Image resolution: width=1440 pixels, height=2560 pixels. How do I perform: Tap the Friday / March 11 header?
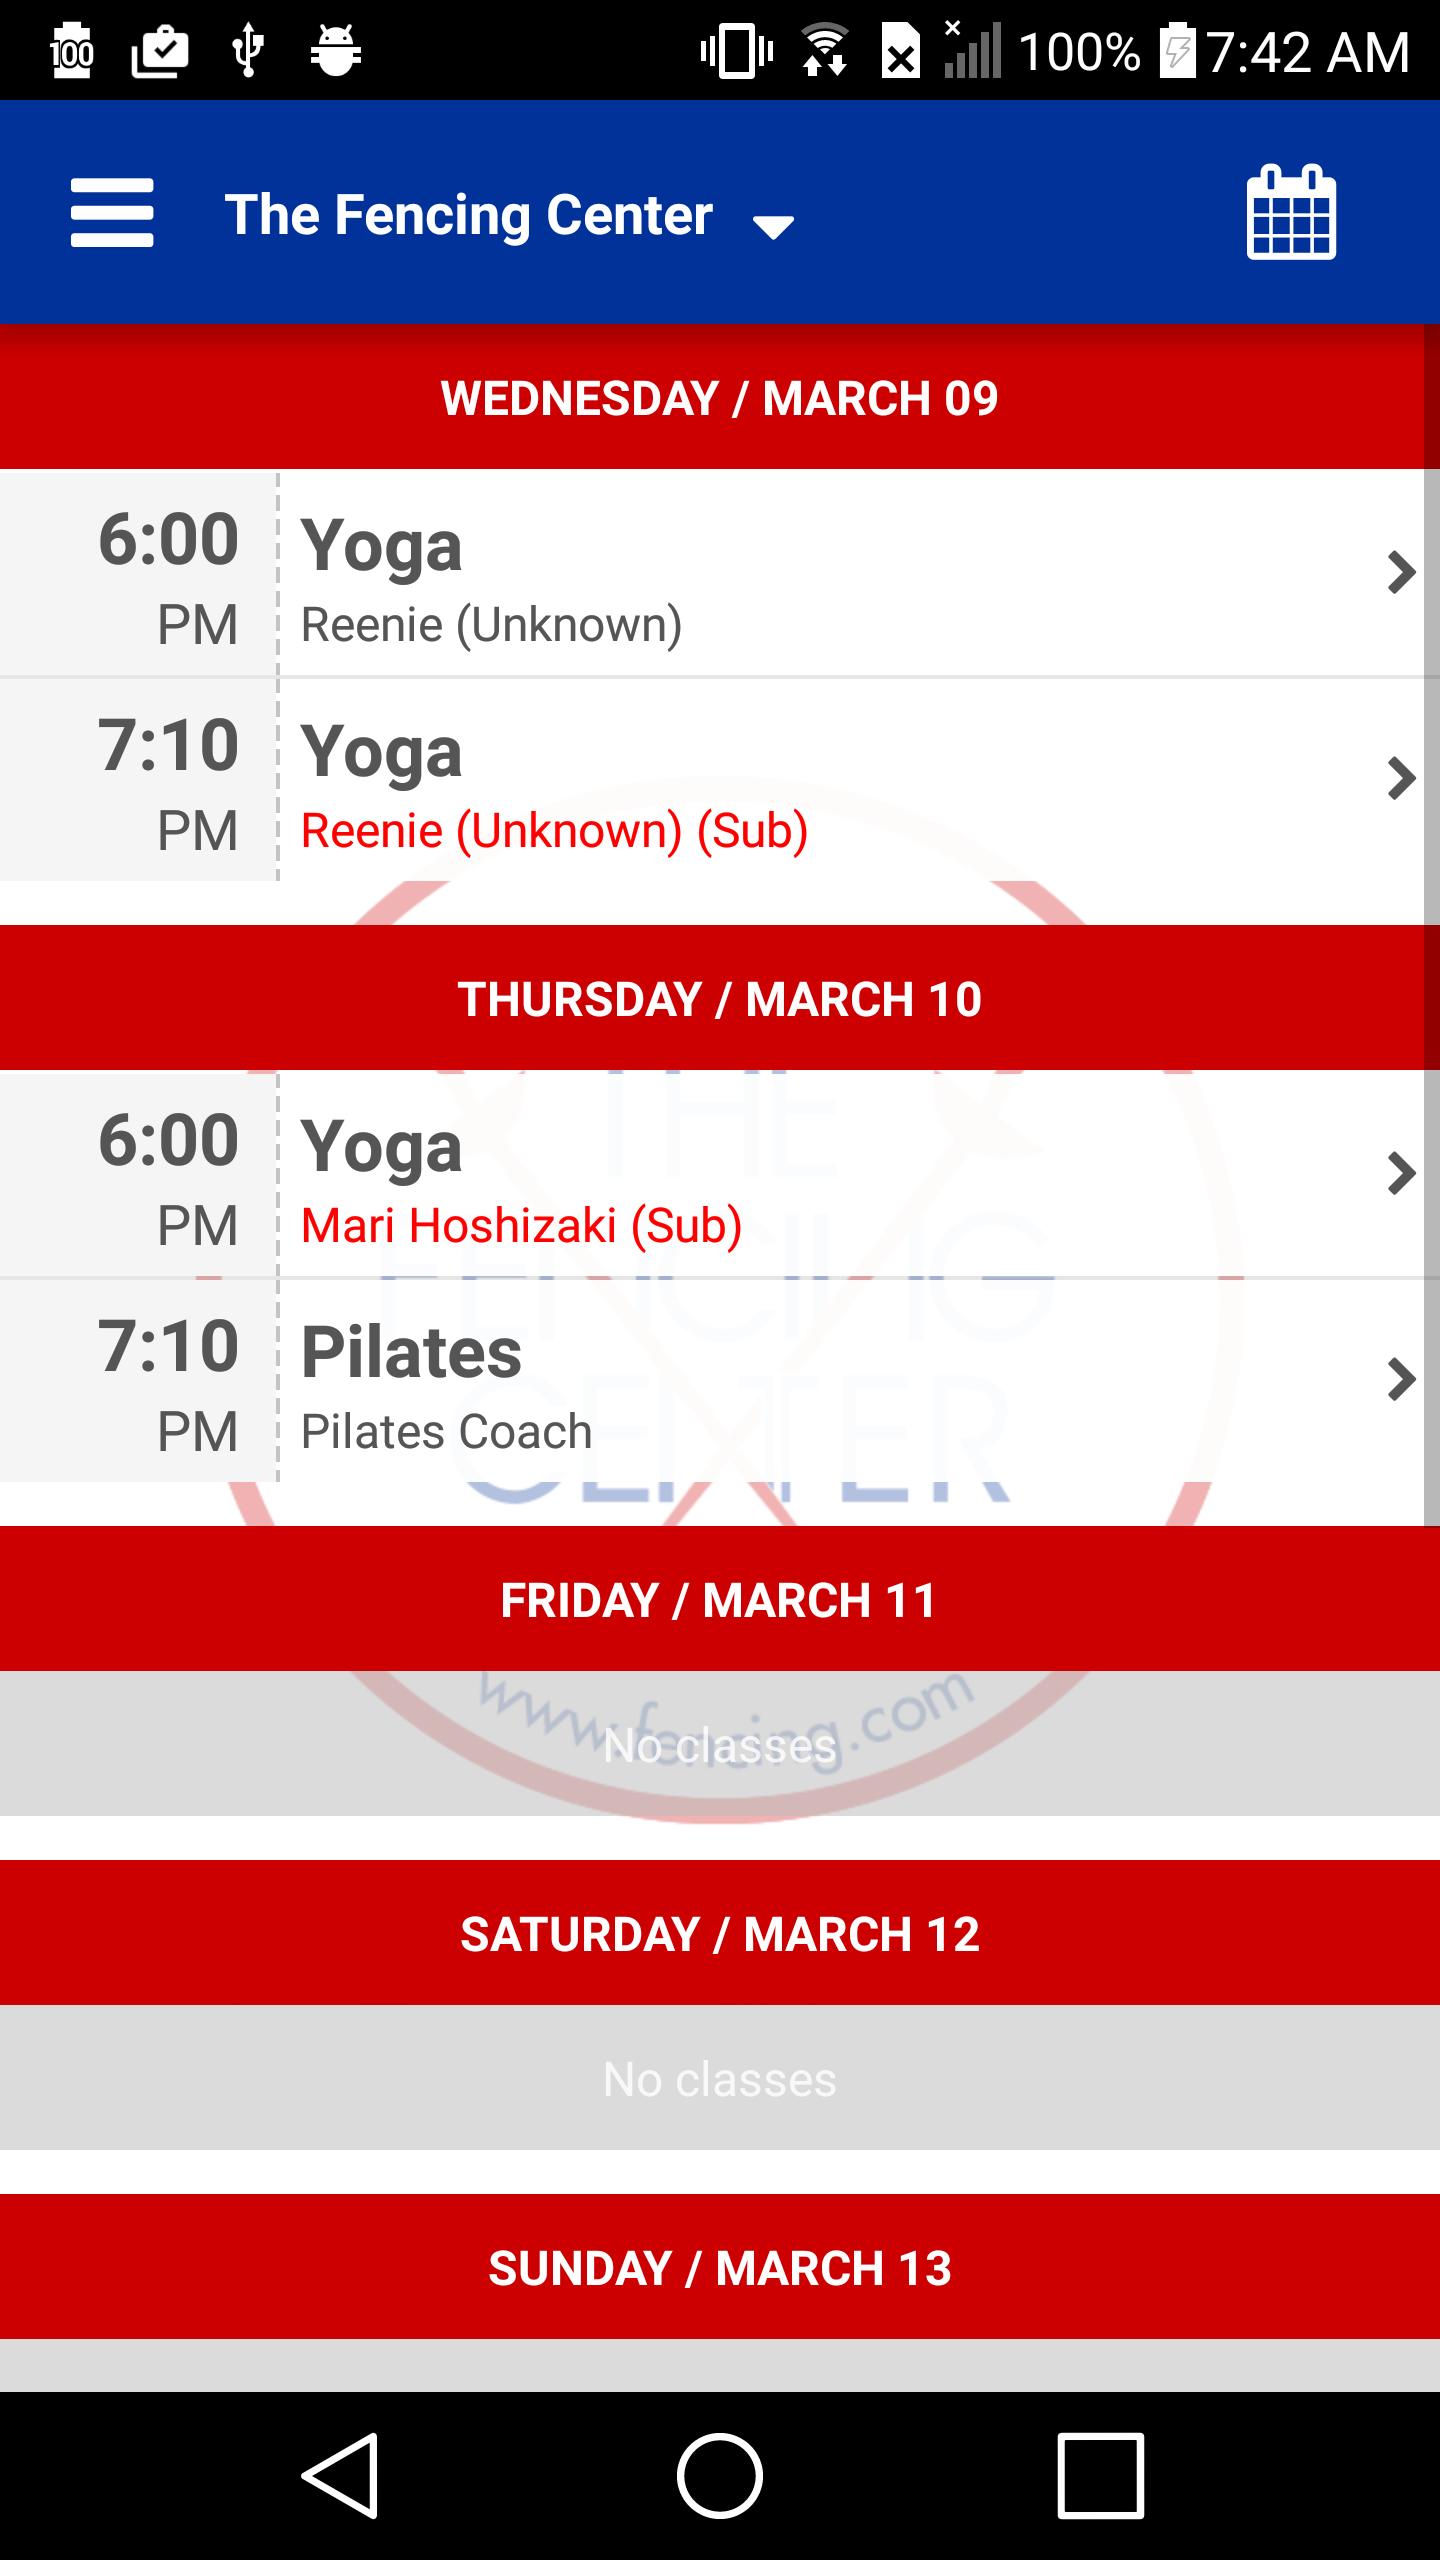pyautogui.click(x=720, y=1600)
